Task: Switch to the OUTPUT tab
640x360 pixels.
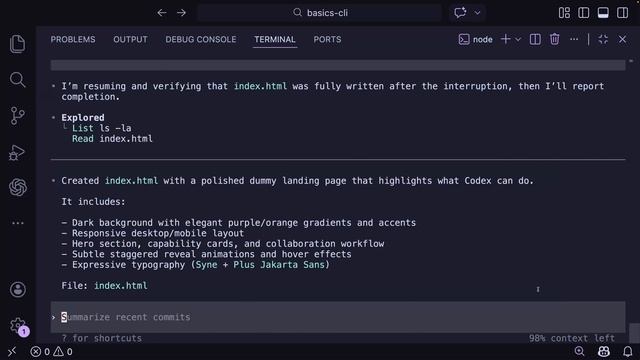Action: coord(130,40)
